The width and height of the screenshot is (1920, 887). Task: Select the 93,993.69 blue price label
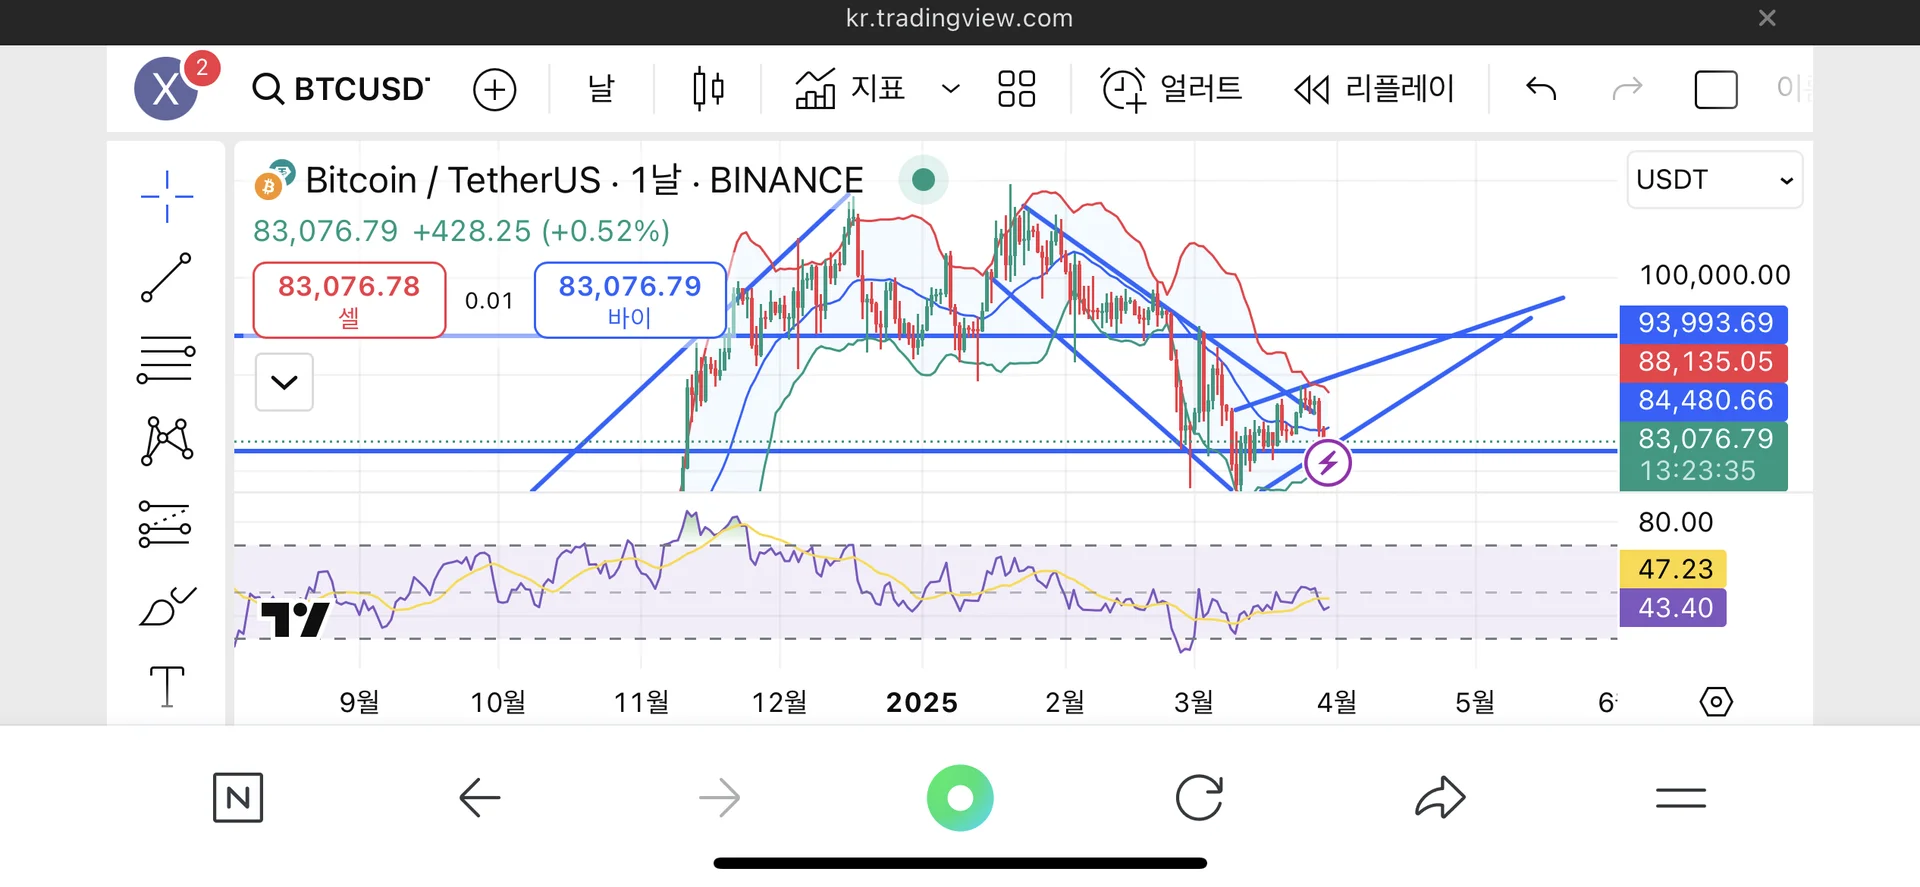[x=1704, y=323]
